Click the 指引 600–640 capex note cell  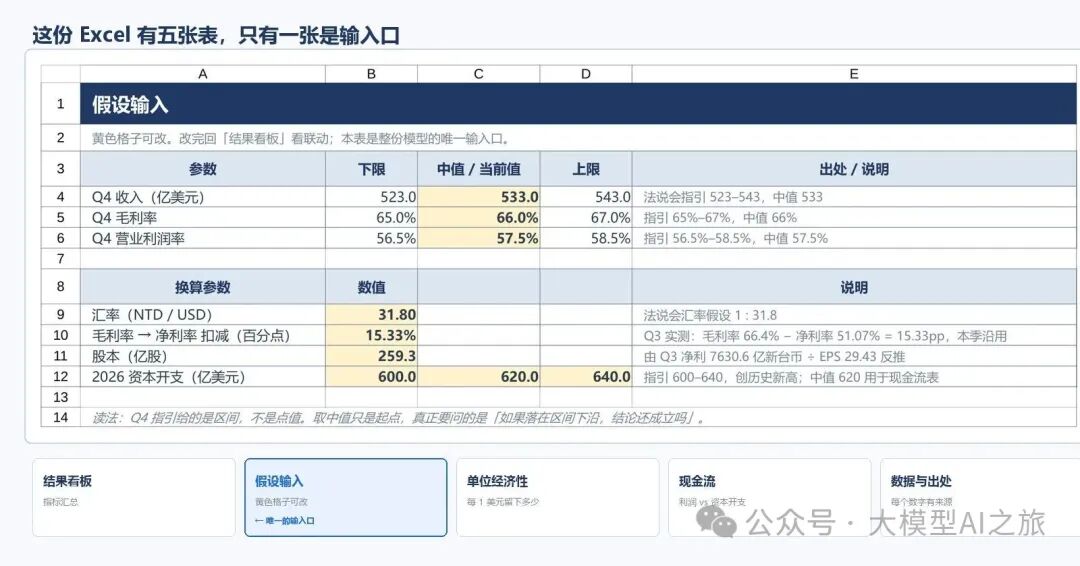tap(854, 377)
